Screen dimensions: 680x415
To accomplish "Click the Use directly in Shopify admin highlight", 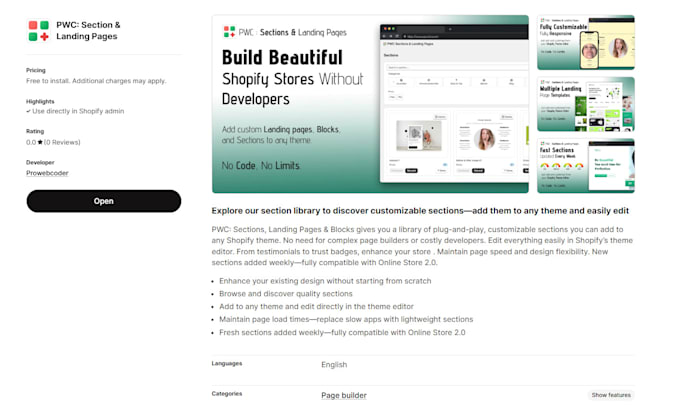I will pos(78,111).
